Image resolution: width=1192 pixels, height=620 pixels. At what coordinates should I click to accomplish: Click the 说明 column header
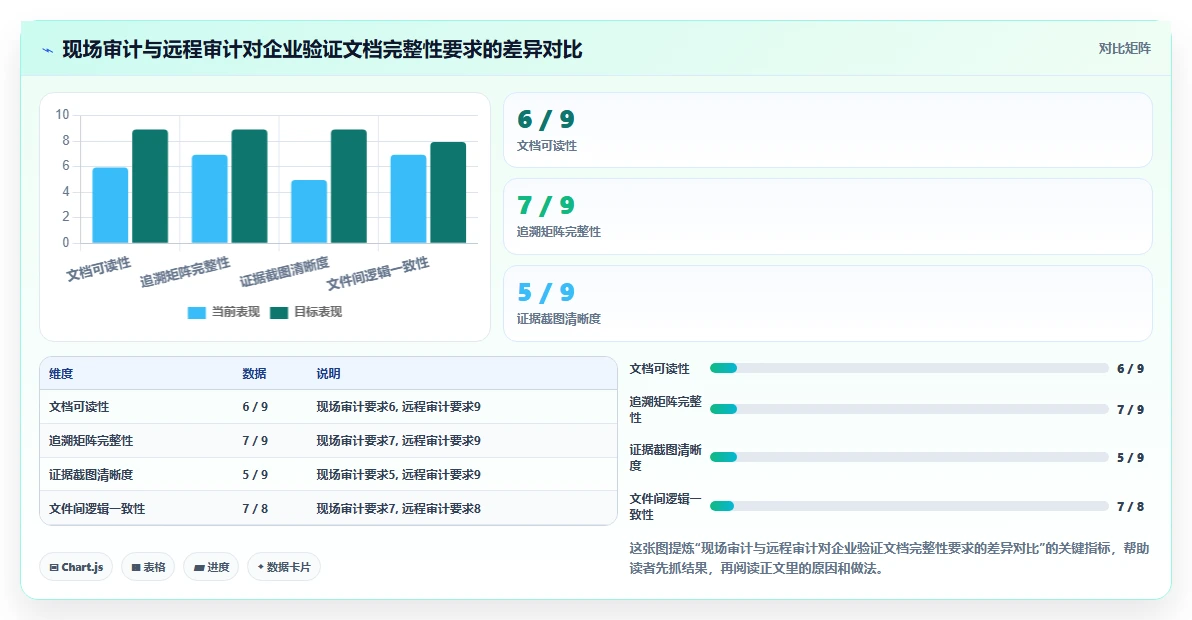[x=328, y=374]
